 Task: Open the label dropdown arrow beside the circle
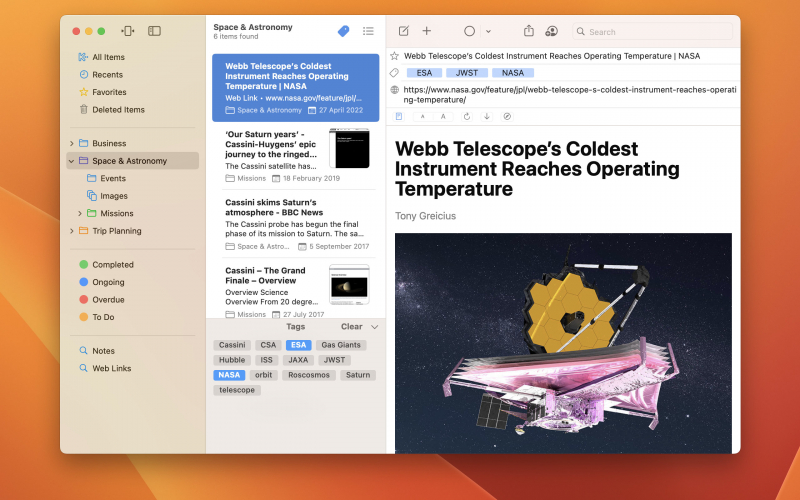(488, 32)
